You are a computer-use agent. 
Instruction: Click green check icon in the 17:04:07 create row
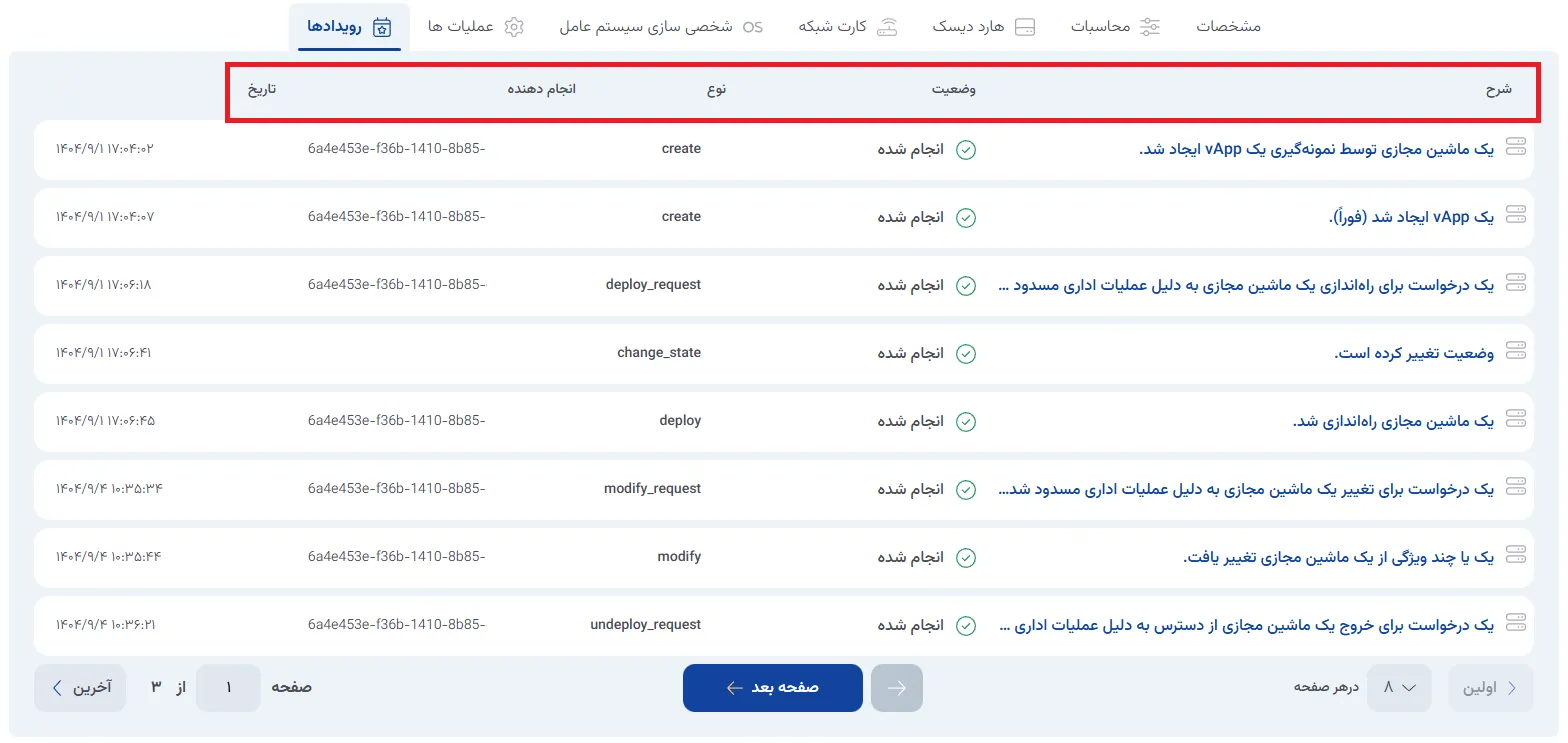(966, 218)
